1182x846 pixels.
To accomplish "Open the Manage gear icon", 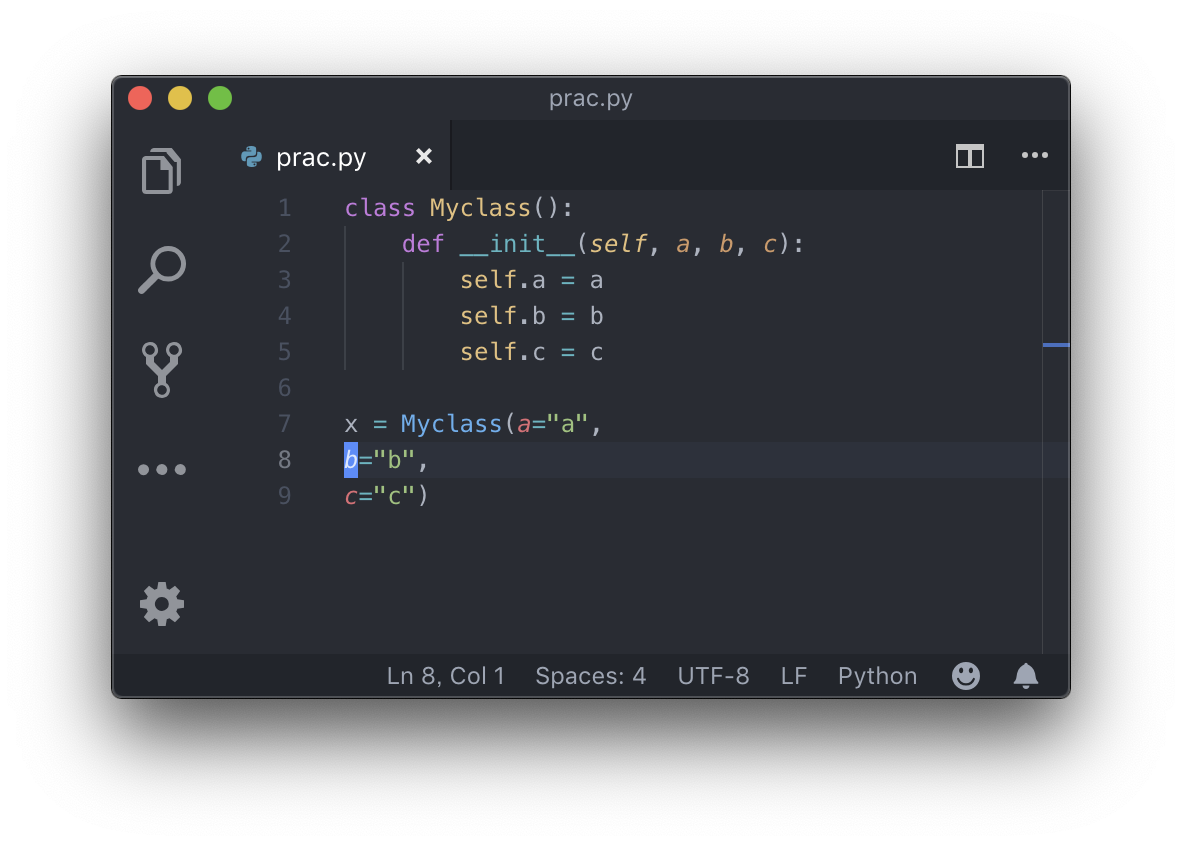I will click(x=161, y=604).
